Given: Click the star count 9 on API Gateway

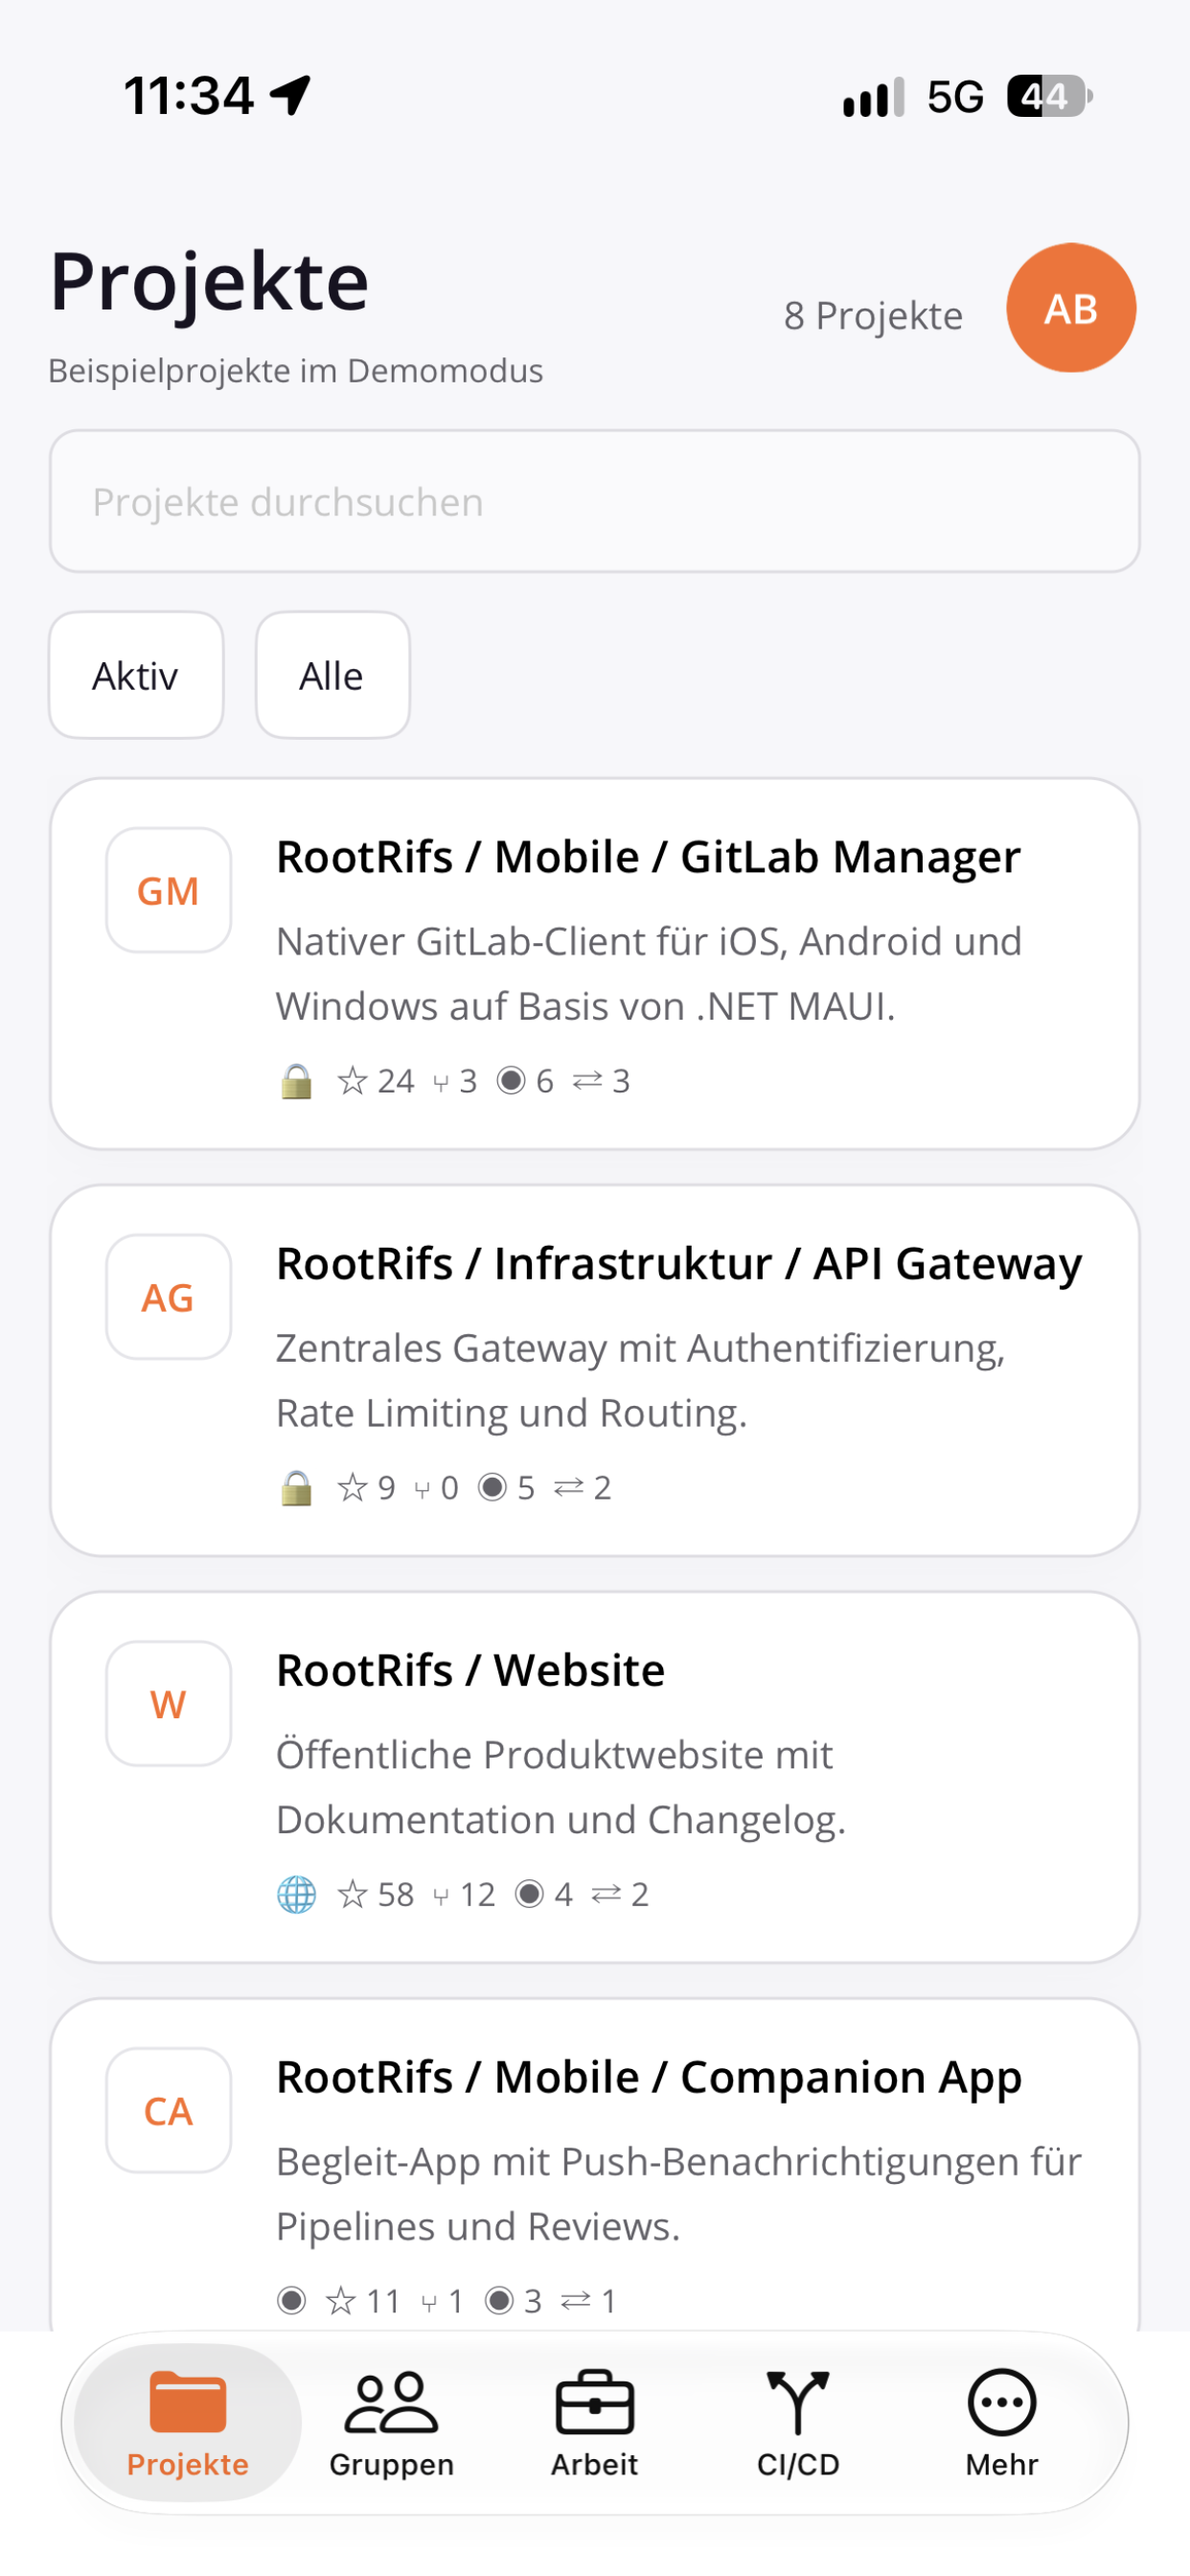Looking at the screenshot, I should [x=366, y=1488].
